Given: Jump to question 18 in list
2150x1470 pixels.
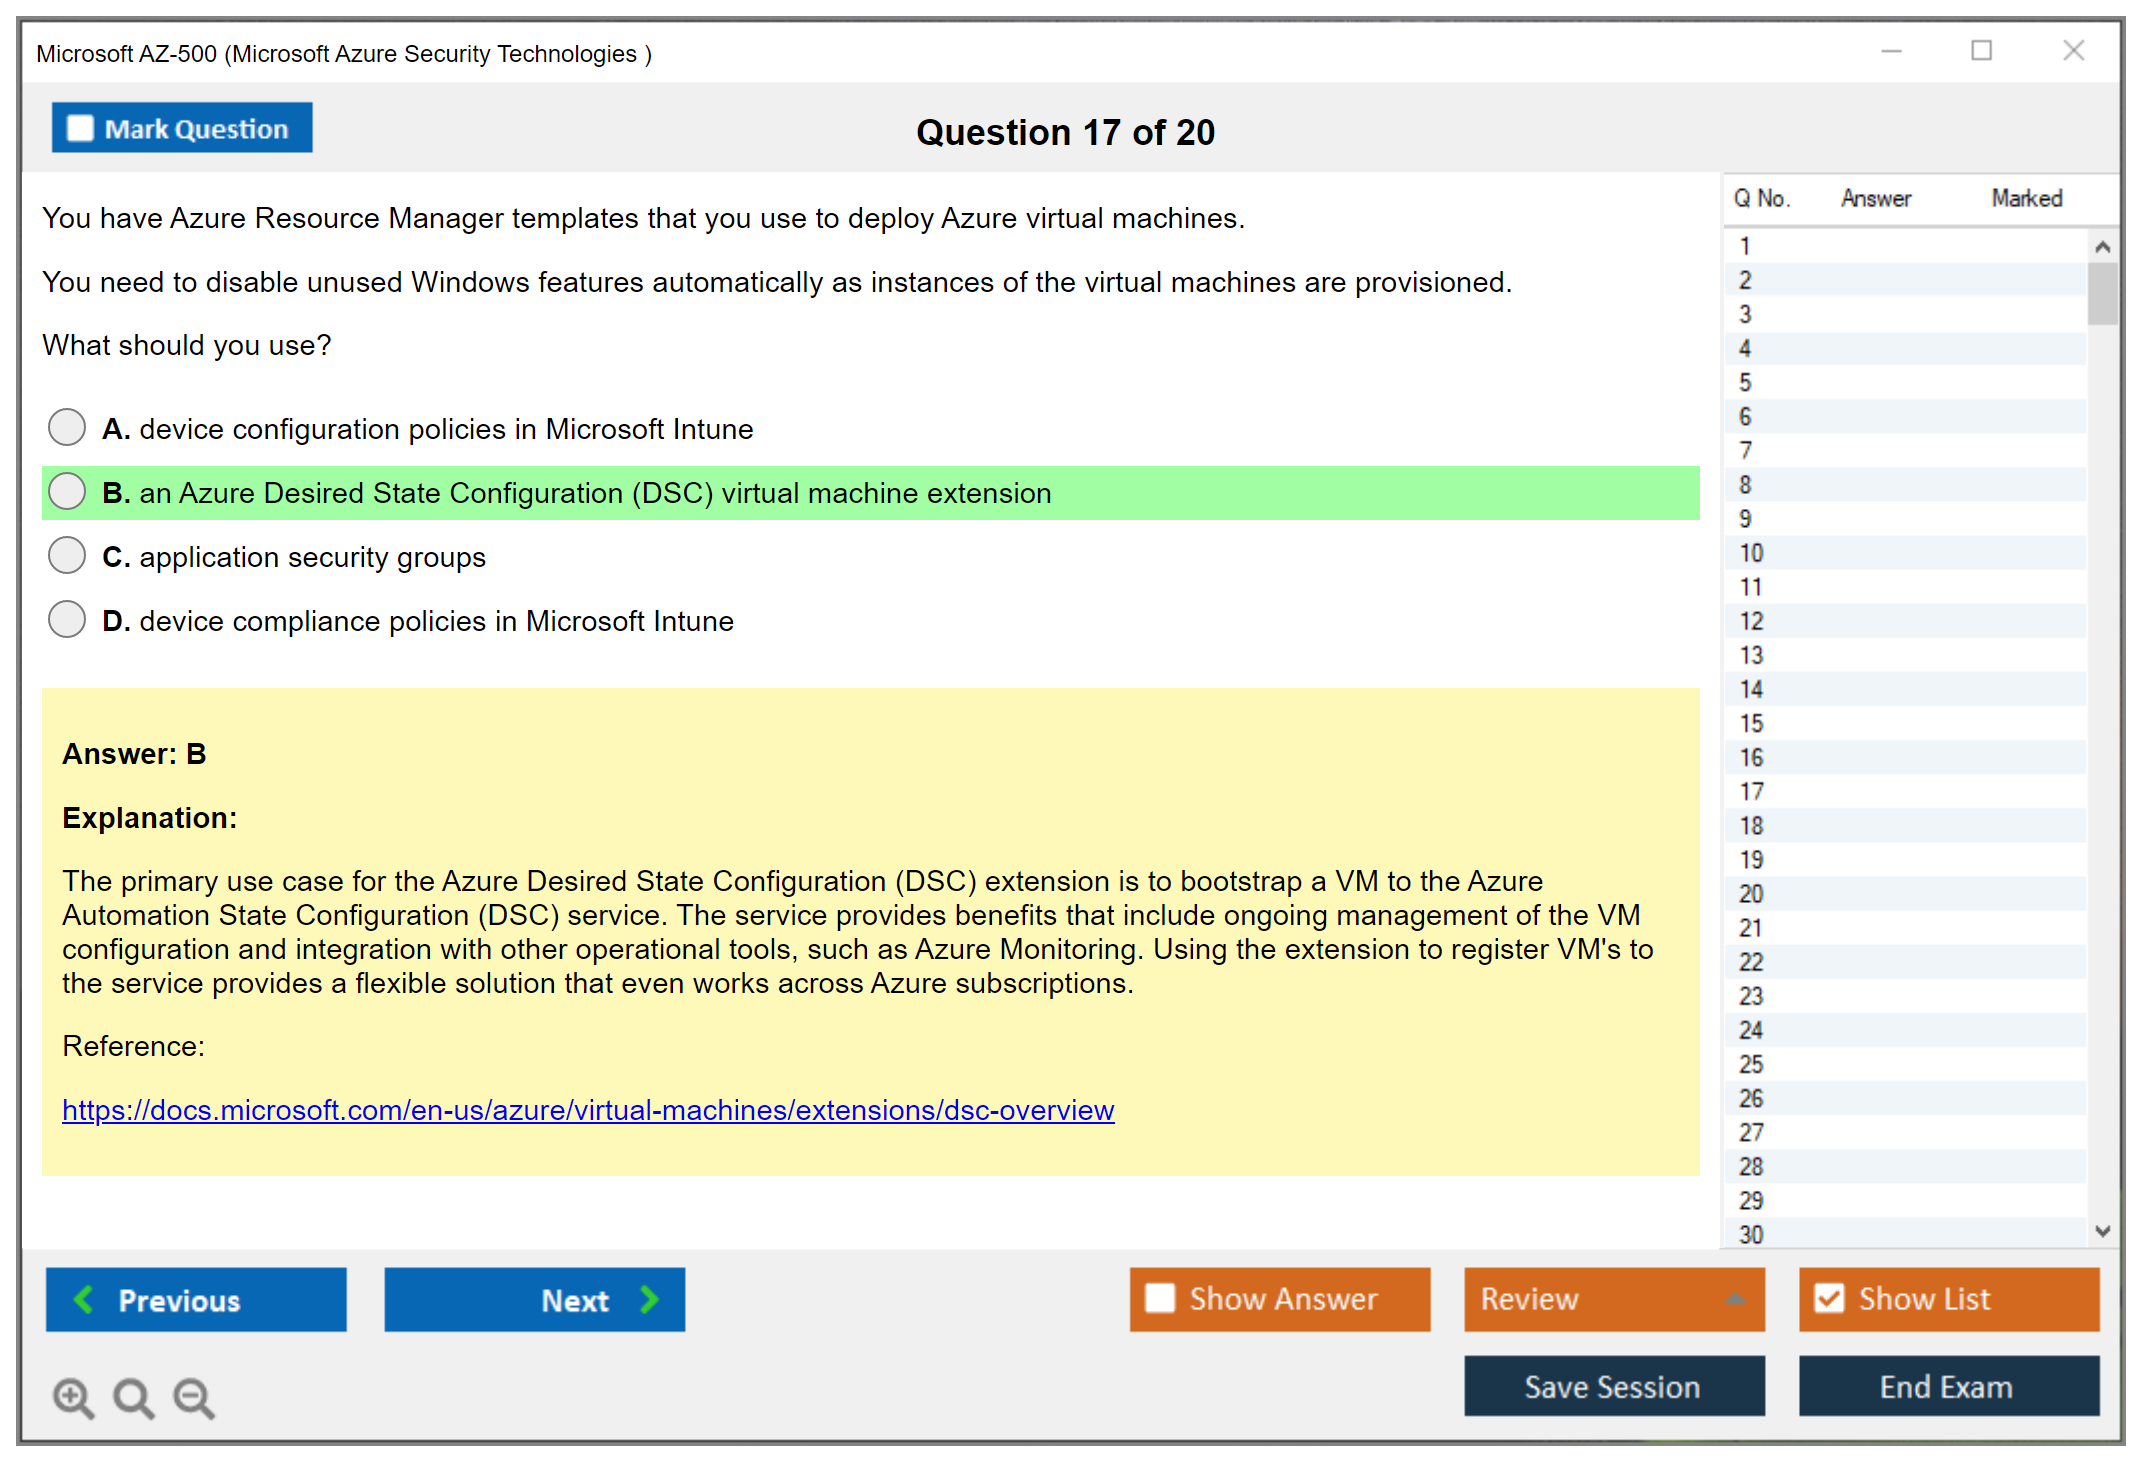Looking at the screenshot, I should [x=1751, y=826].
